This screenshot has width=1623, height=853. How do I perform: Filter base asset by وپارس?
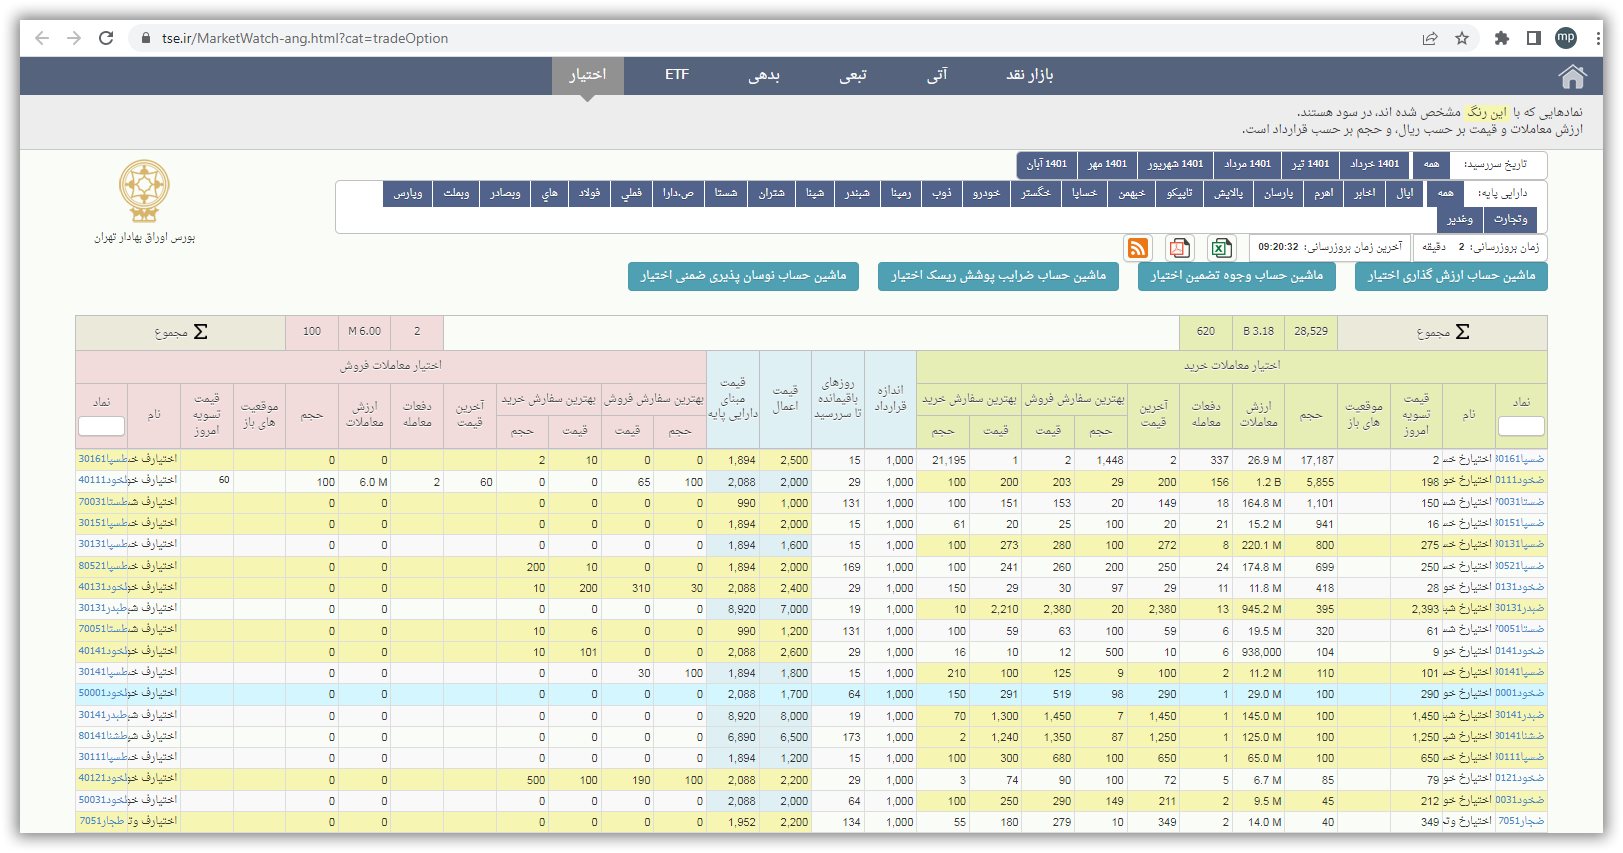coord(407,193)
